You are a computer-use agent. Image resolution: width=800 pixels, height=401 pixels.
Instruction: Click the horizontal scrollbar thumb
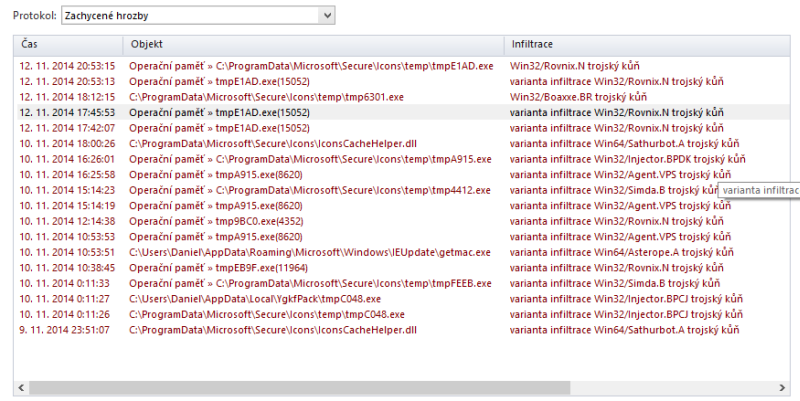tap(300, 386)
